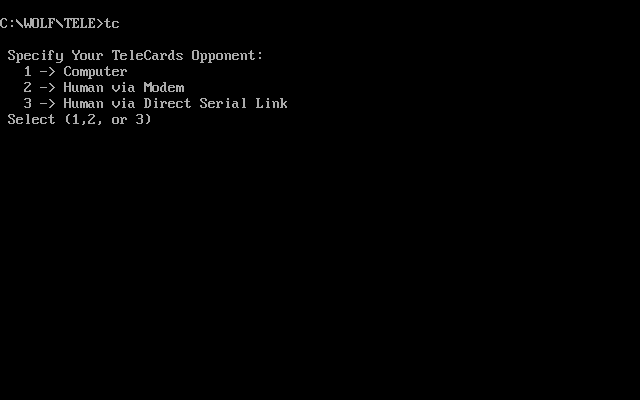Image resolution: width=640 pixels, height=400 pixels.
Task: Click the number 3 menu index
Action: [x=28, y=103]
